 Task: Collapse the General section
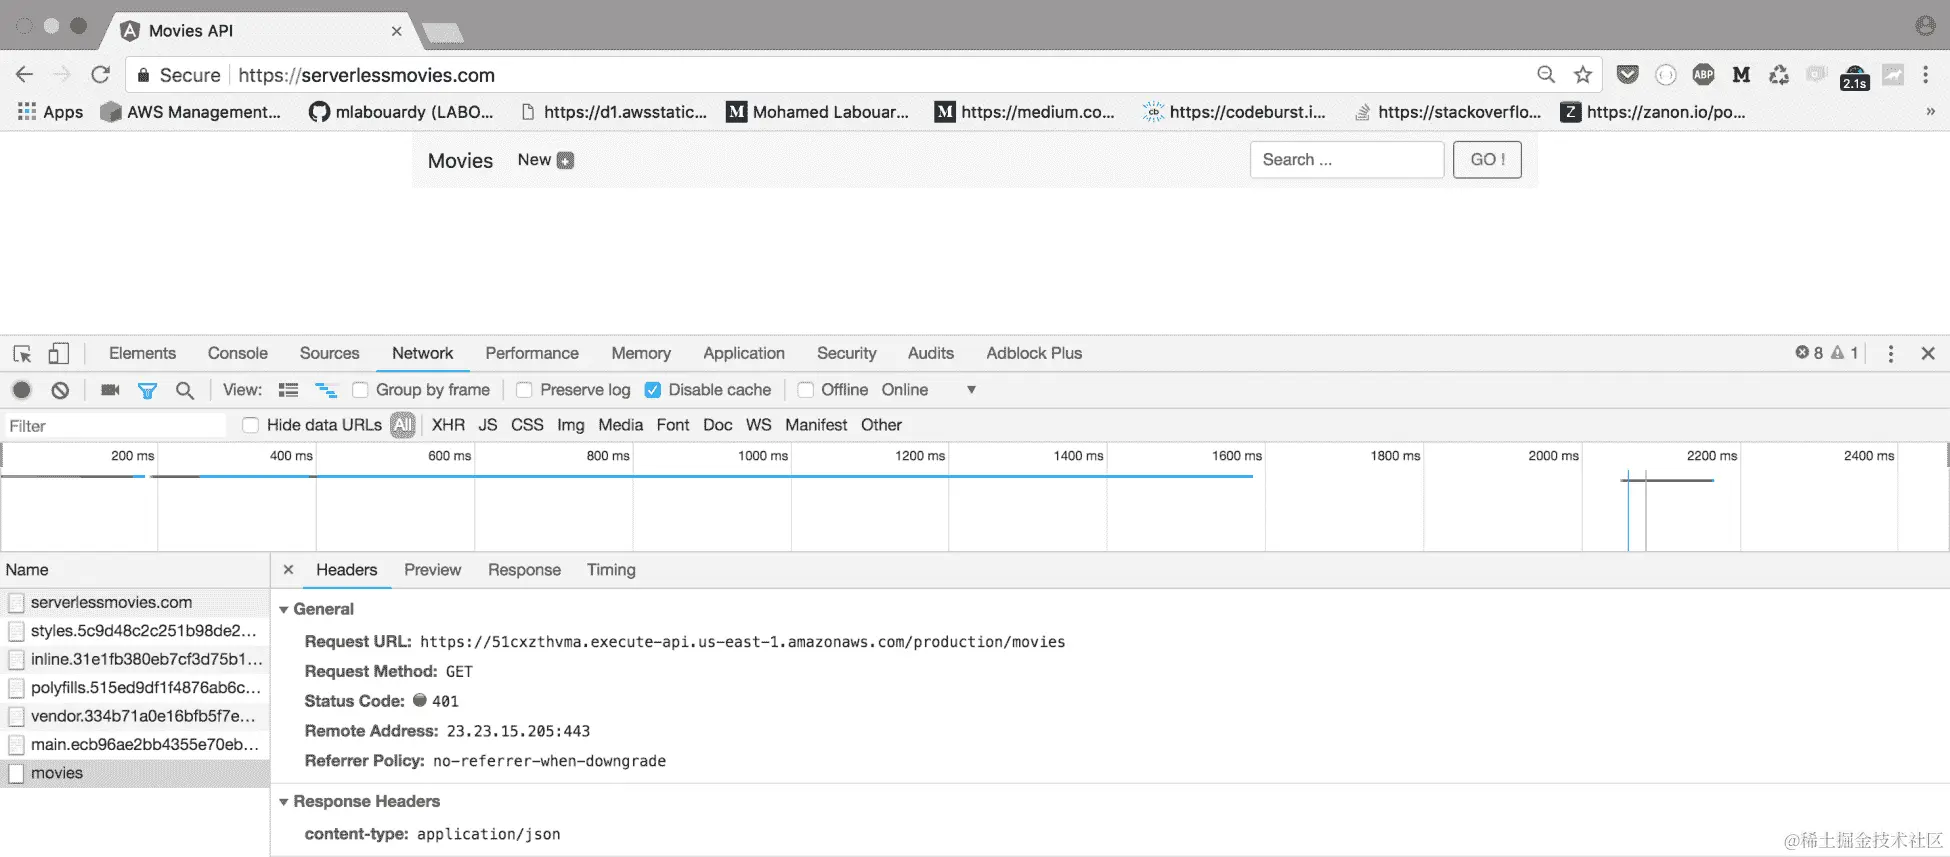click(284, 610)
